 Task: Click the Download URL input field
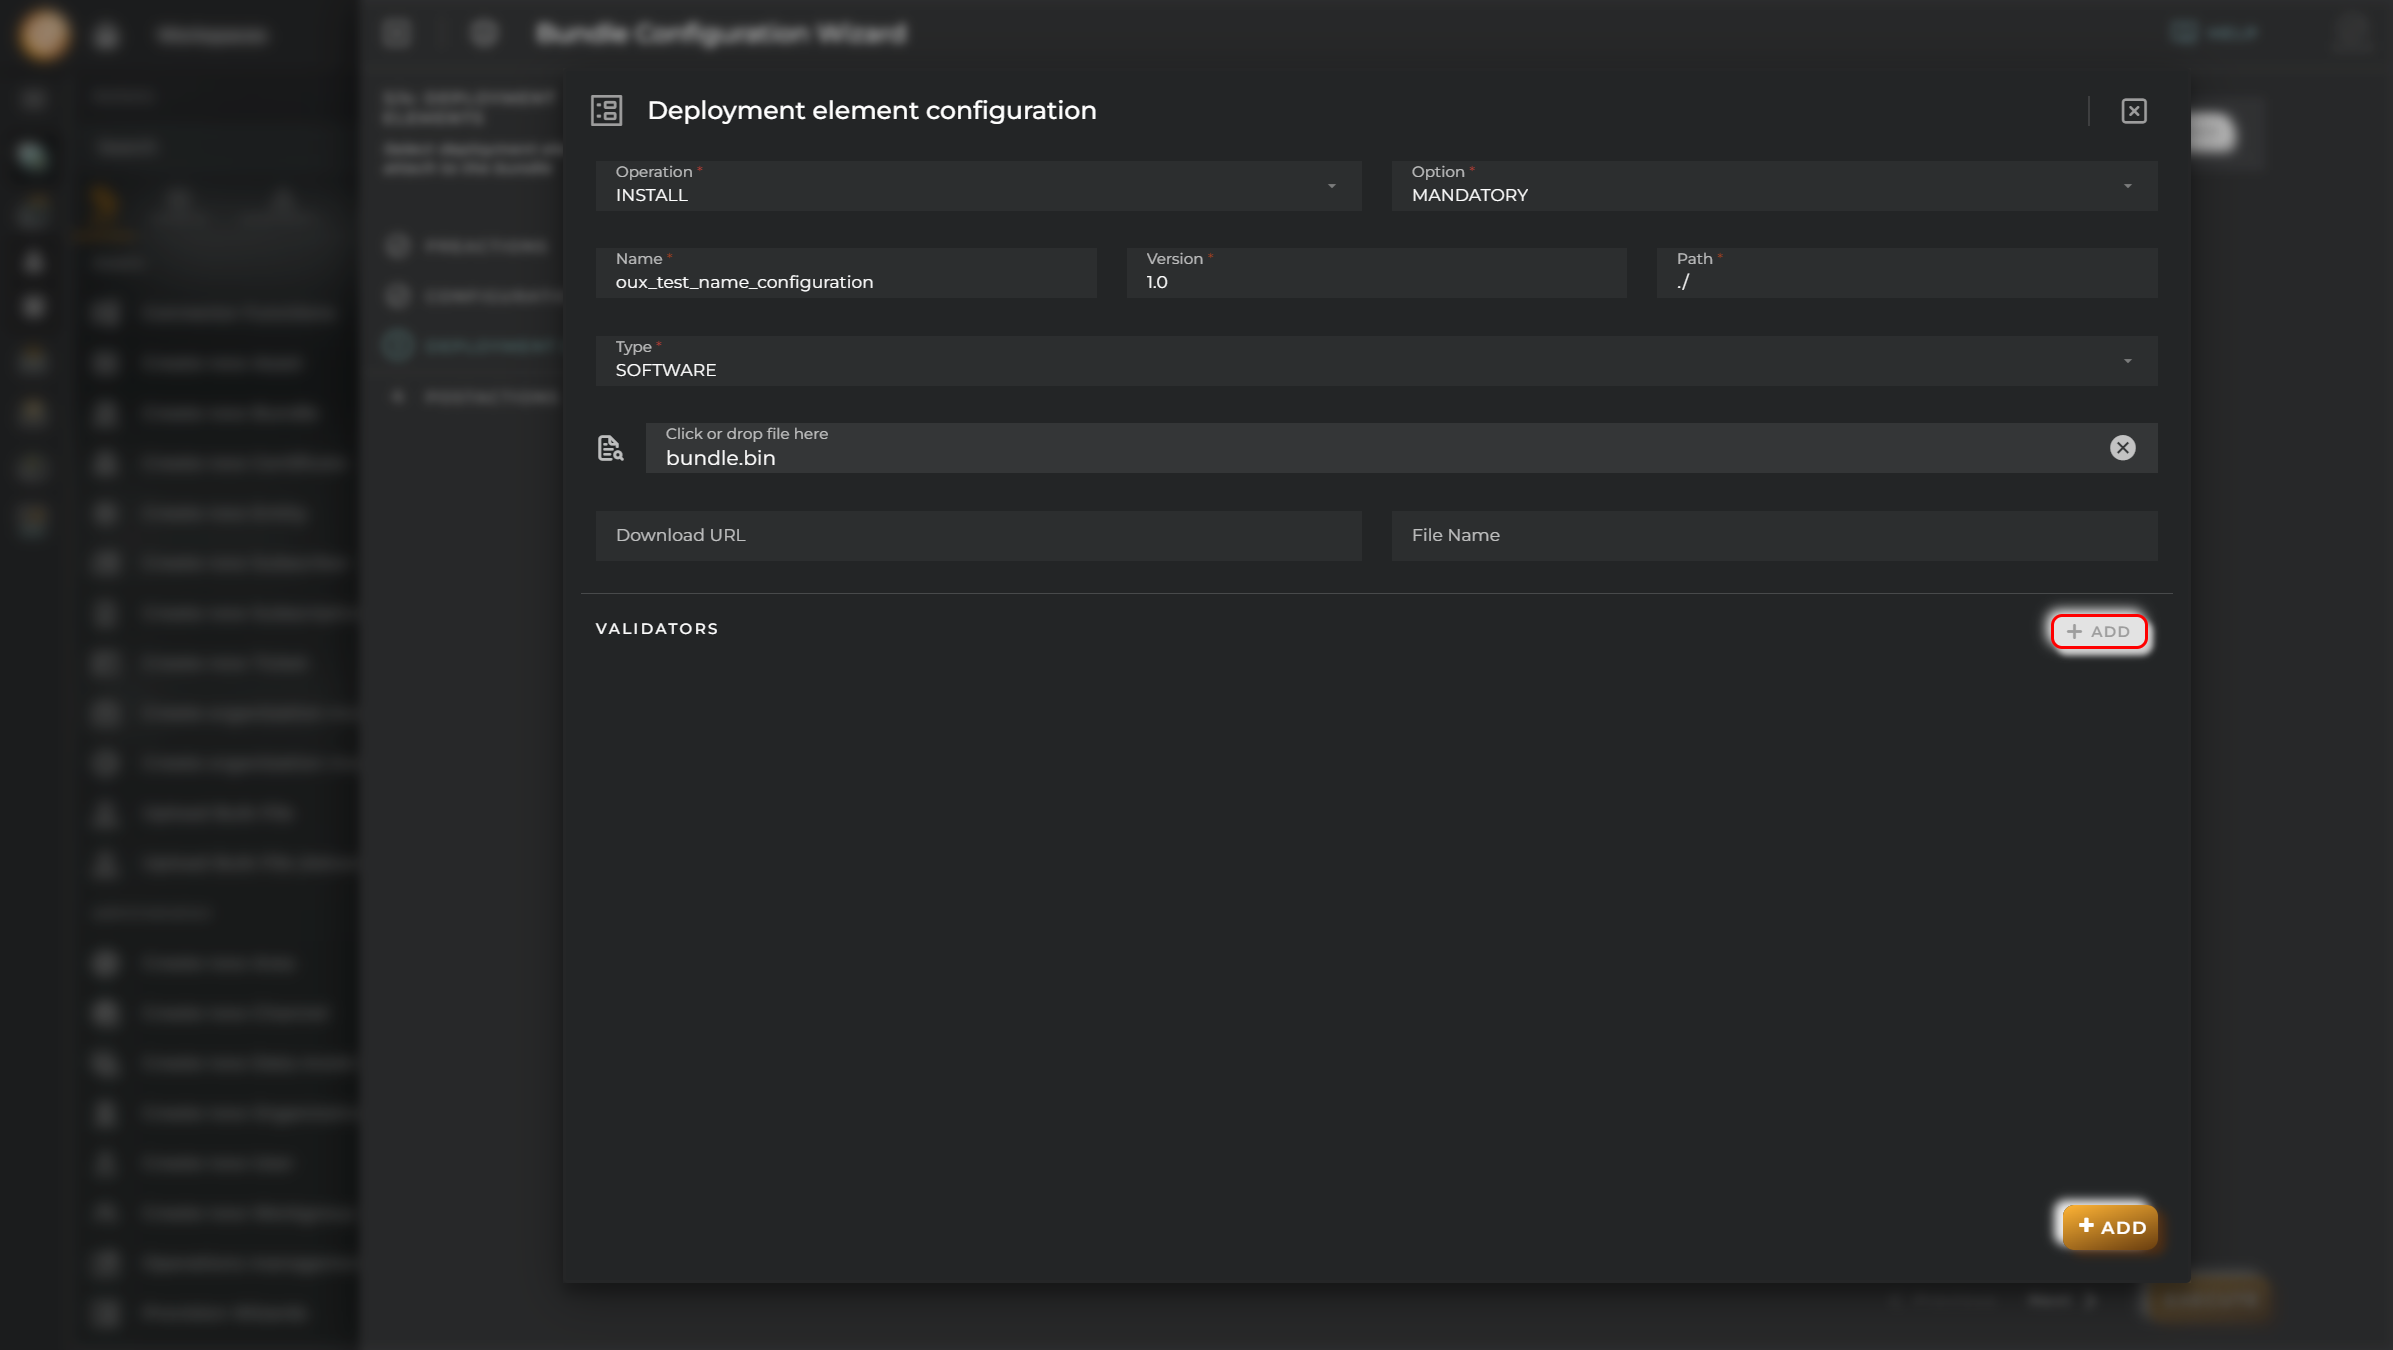tap(978, 534)
